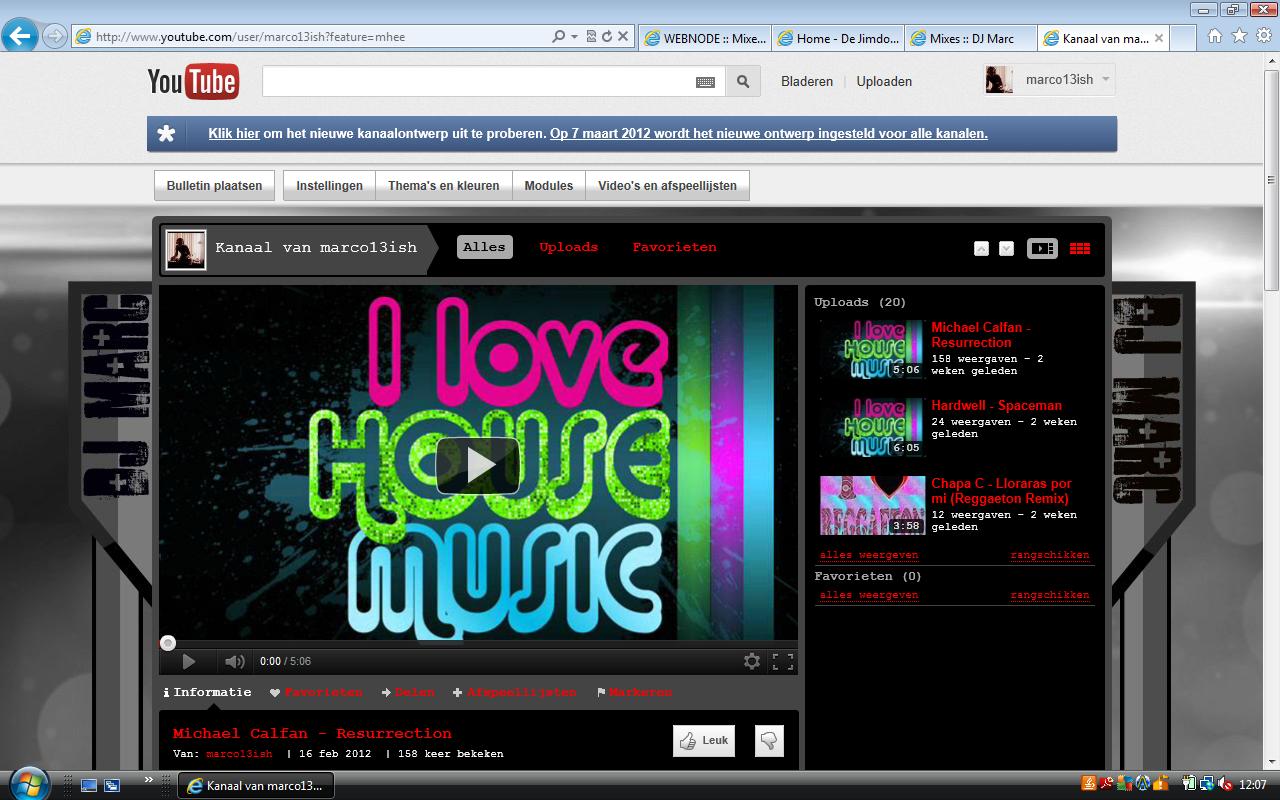Open the Modules tab
The width and height of the screenshot is (1280, 800).
click(549, 186)
